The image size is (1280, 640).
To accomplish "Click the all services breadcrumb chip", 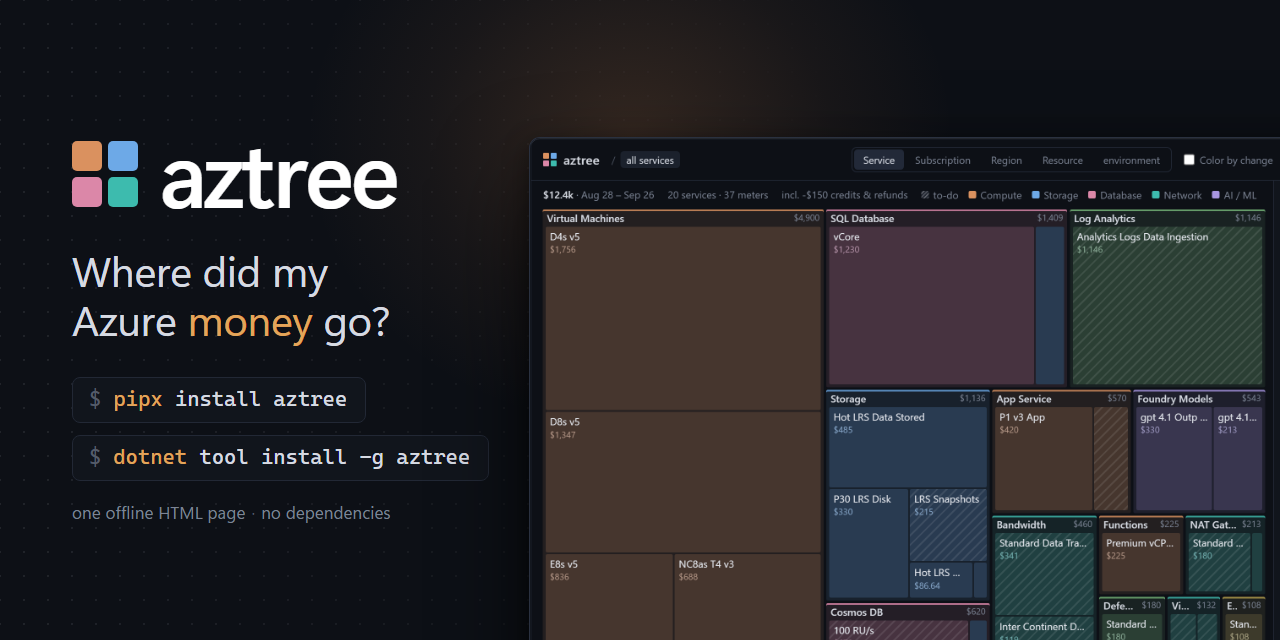I will click(650, 160).
